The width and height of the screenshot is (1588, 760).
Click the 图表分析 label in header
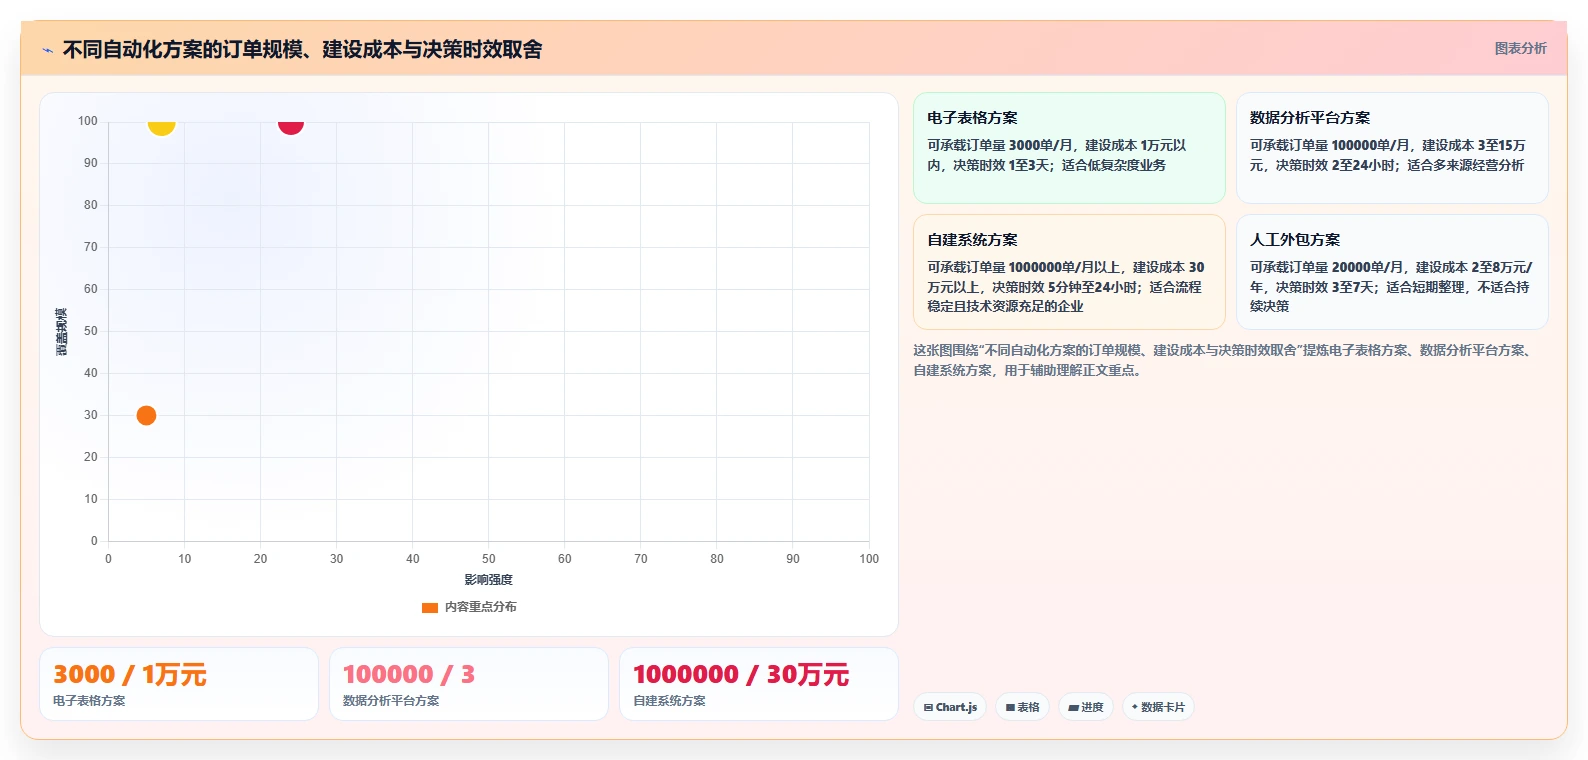click(x=1520, y=48)
